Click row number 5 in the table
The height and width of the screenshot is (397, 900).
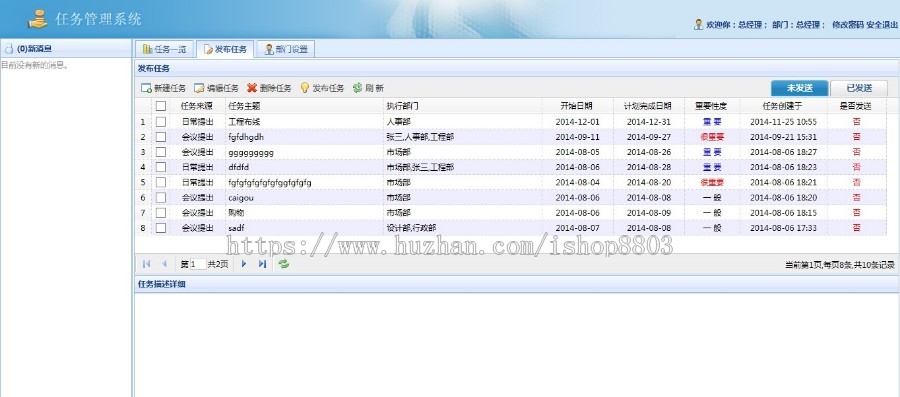[x=143, y=182]
